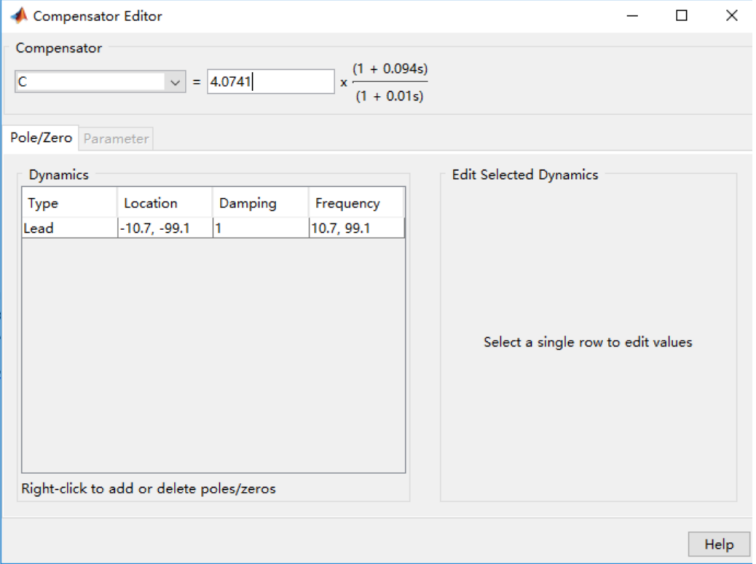The height and width of the screenshot is (564, 756).
Task: Maximize the Compensator Editor window
Action: (x=681, y=16)
